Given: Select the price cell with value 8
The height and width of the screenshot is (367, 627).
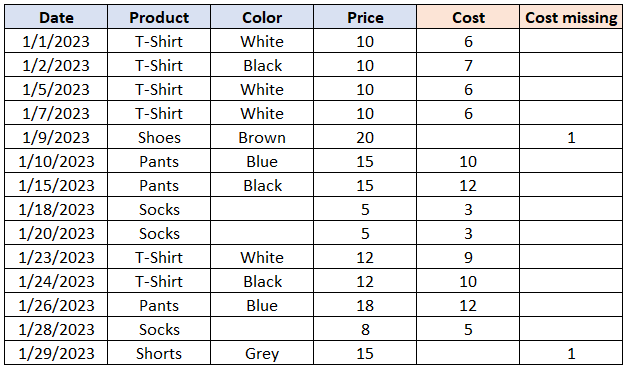Looking at the screenshot, I should (x=365, y=329).
